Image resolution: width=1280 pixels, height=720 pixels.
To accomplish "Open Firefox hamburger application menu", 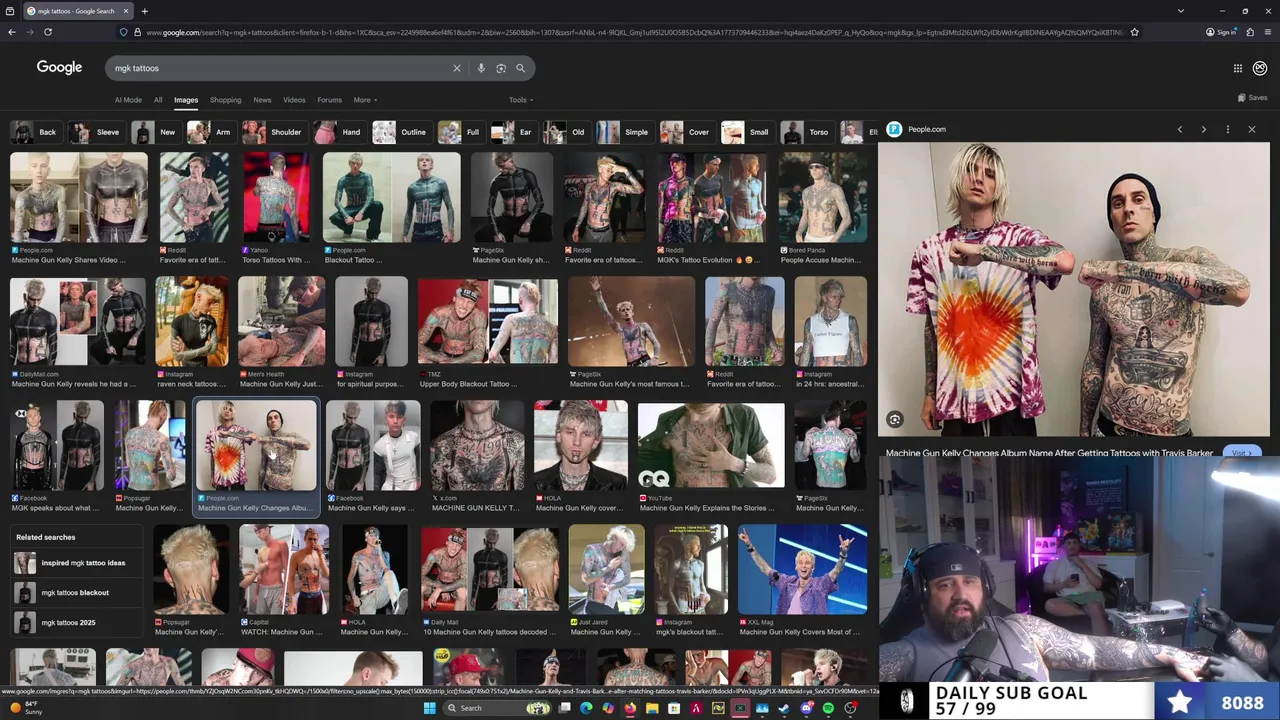I will (1268, 32).
